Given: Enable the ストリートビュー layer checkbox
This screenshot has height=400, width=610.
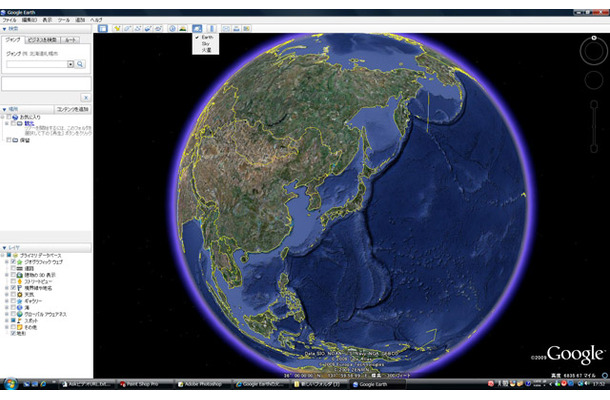Looking at the screenshot, I should click(x=13, y=281).
